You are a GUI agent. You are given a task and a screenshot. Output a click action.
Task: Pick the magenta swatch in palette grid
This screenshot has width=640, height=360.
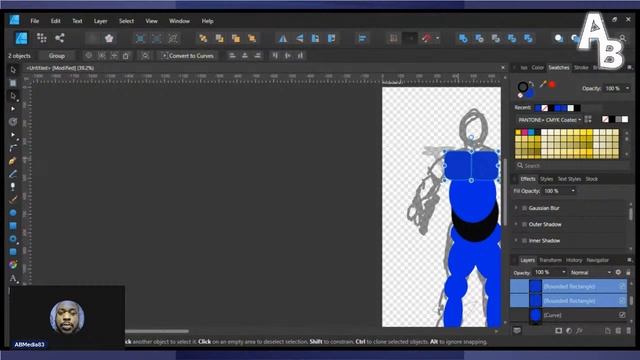pyautogui.click(x=524, y=132)
